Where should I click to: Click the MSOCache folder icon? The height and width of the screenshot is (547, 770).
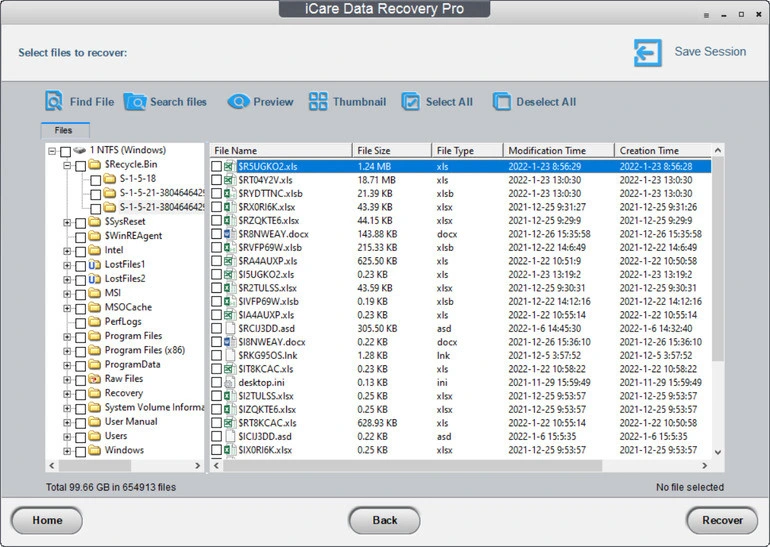[x=94, y=307]
